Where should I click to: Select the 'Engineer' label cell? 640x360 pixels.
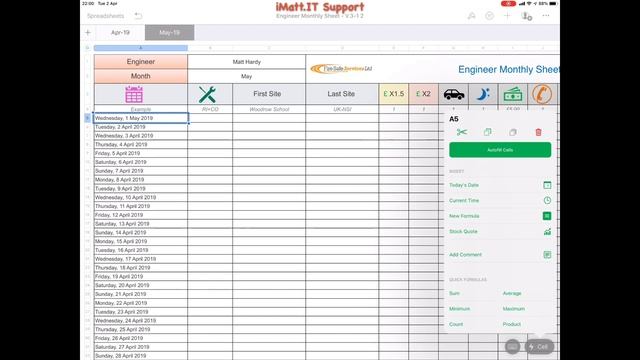click(x=140, y=62)
